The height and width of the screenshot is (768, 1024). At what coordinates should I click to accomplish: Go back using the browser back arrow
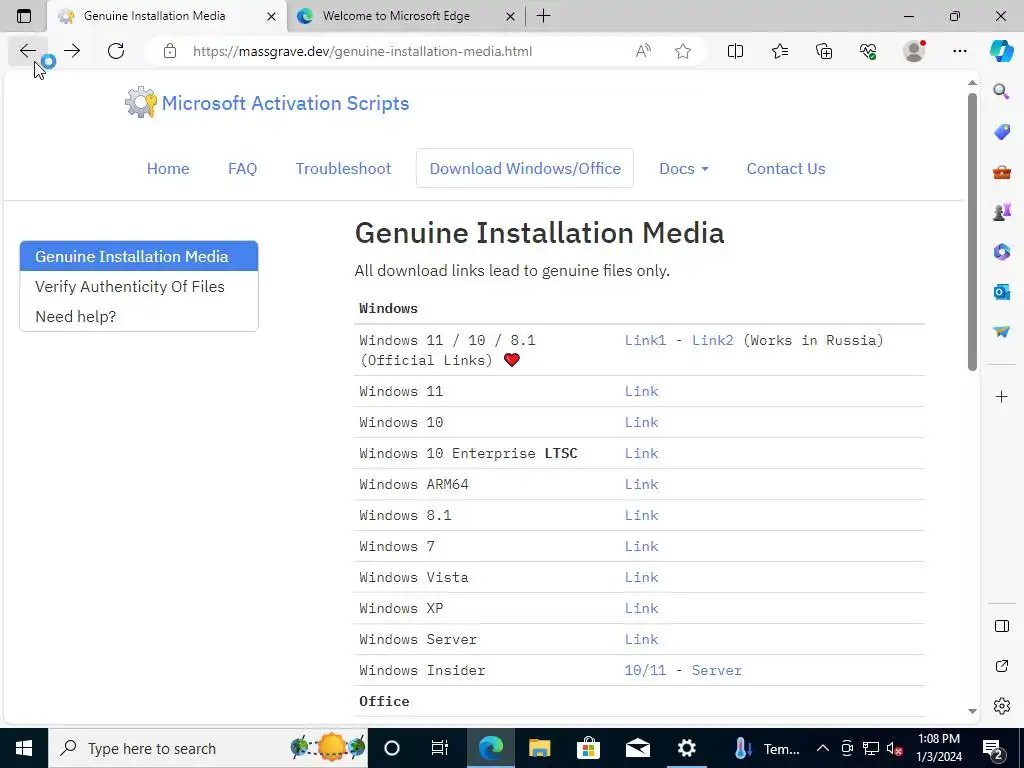(27, 51)
